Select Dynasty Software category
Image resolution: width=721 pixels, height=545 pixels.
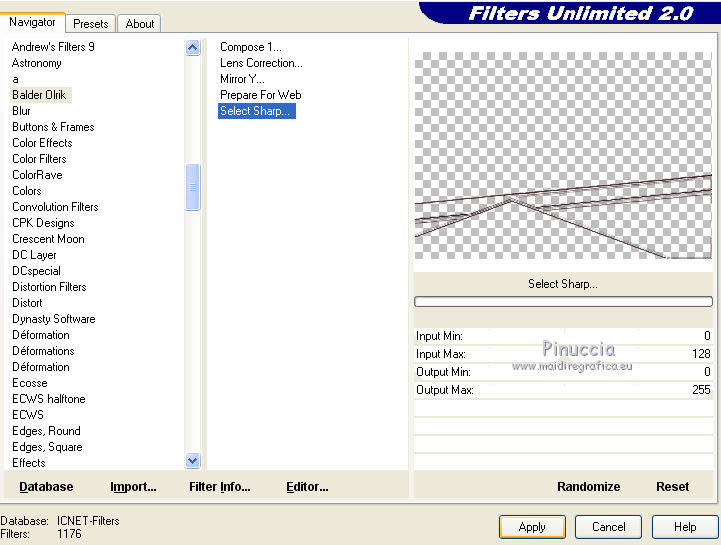pos(54,319)
